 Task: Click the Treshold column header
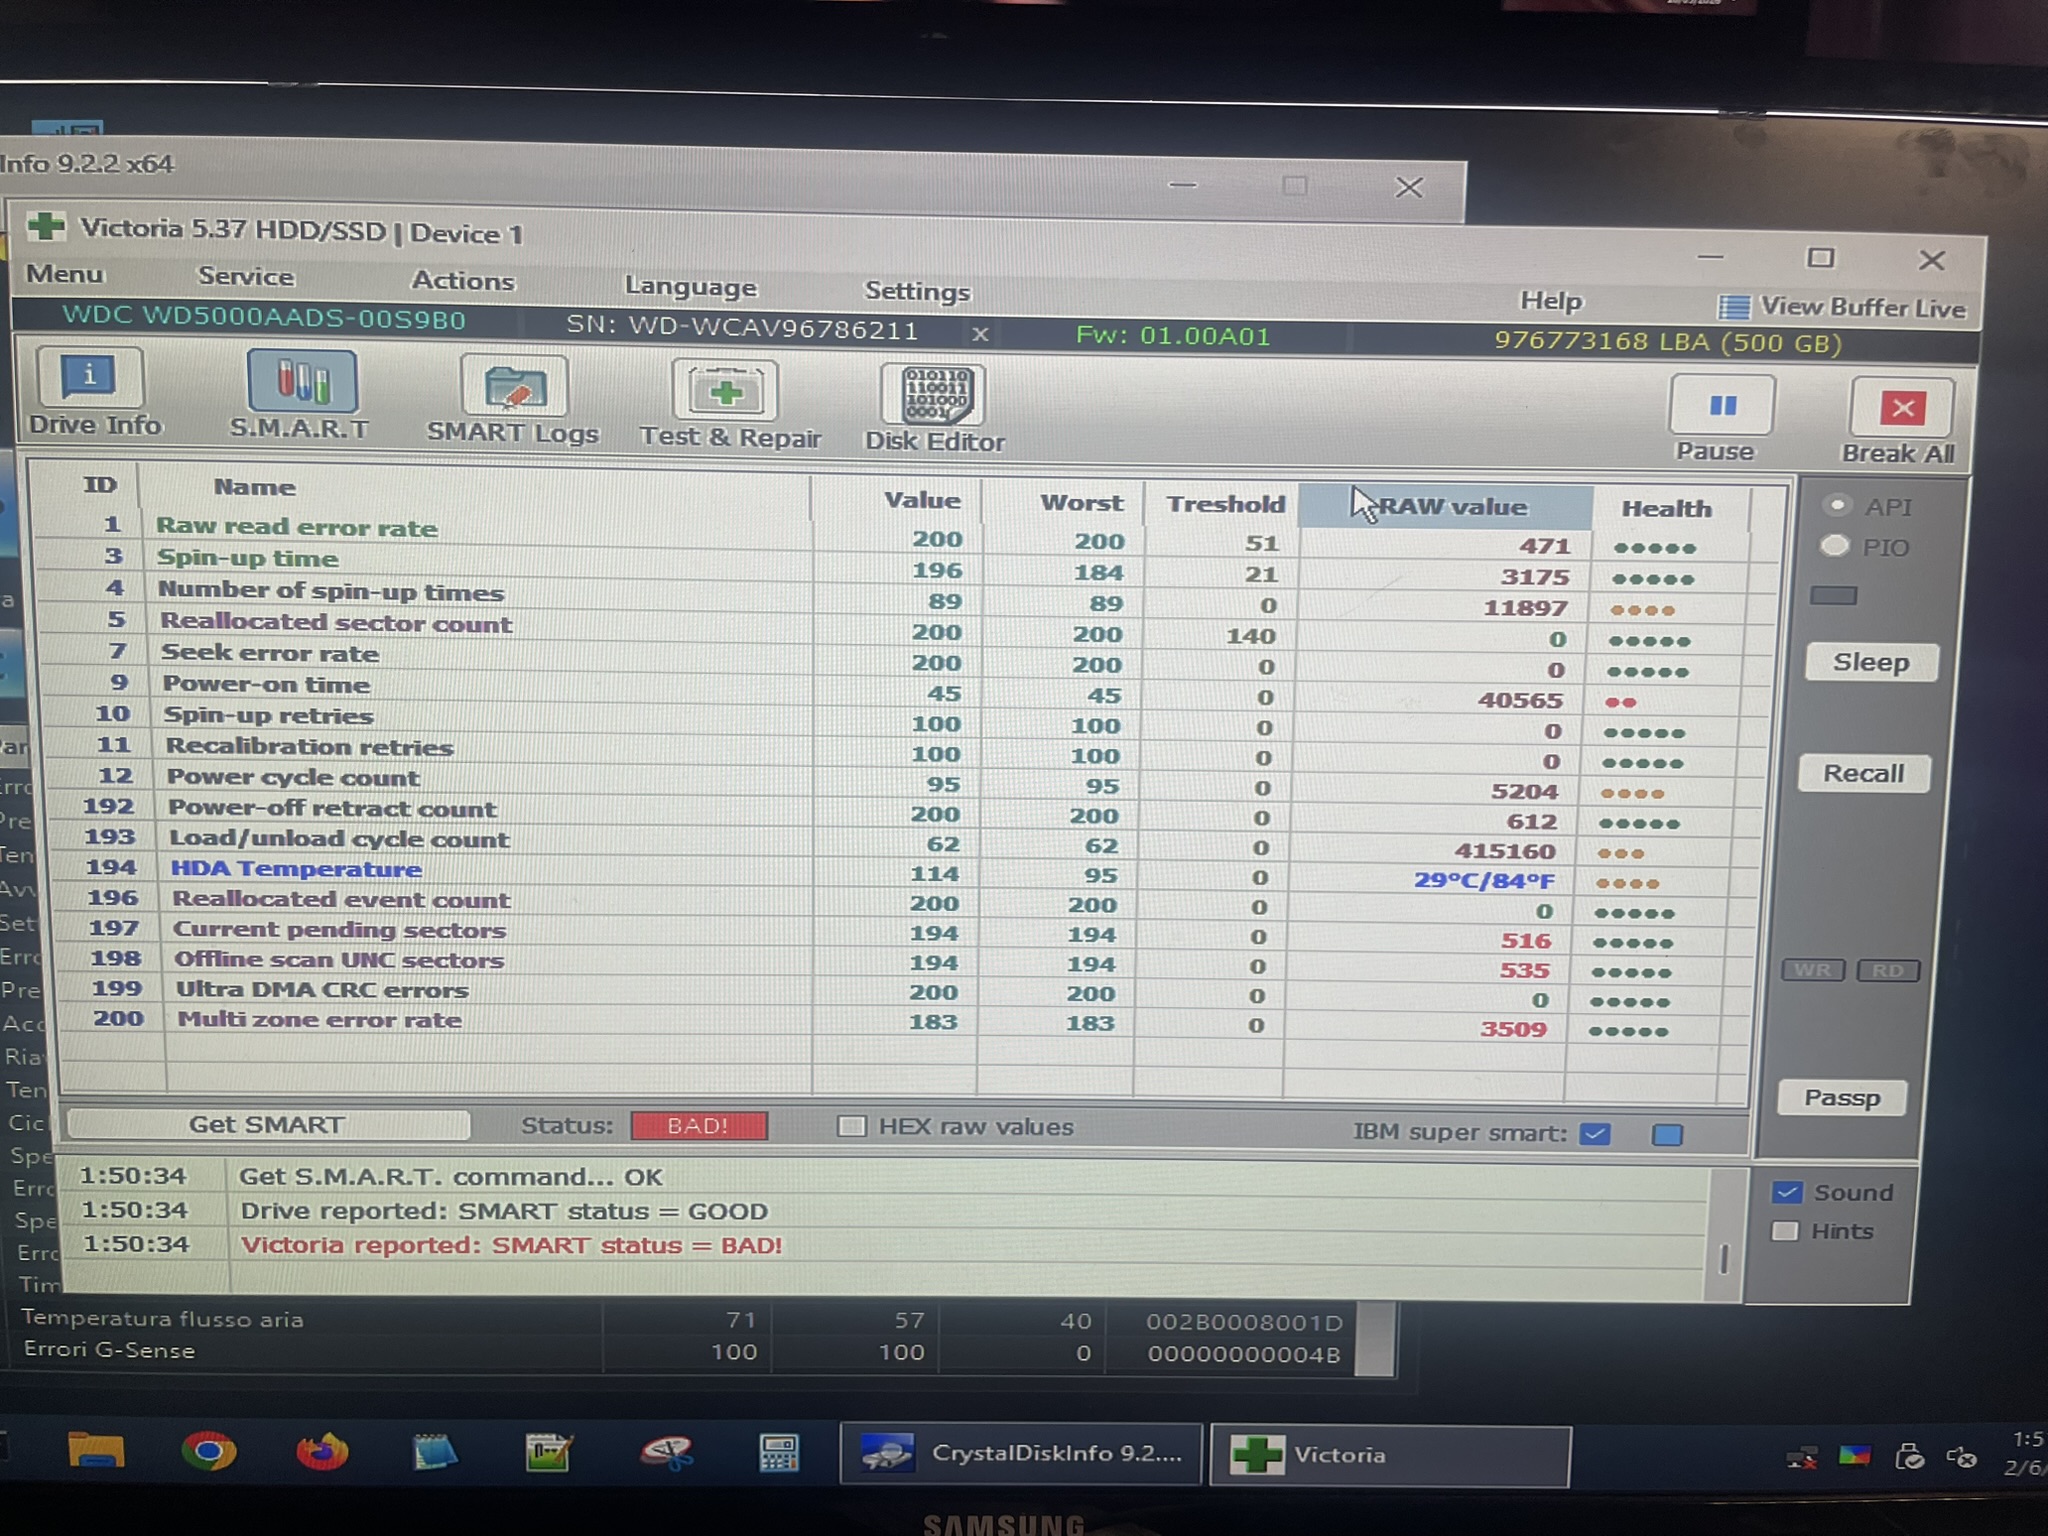(x=1225, y=503)
